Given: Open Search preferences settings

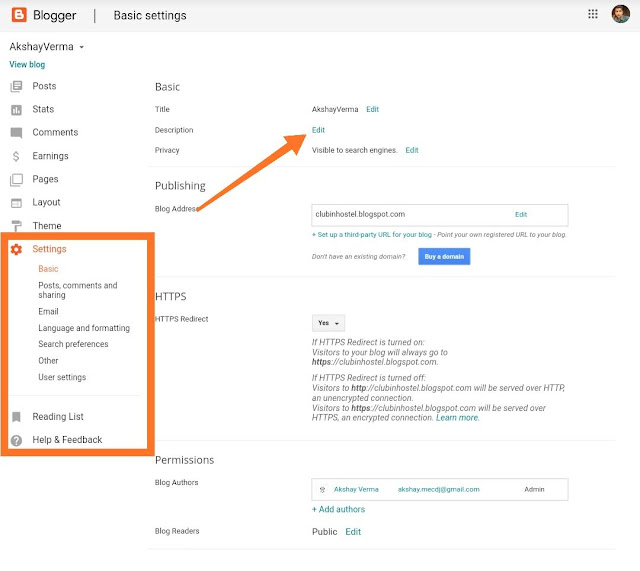Looking at the screenshot, I should pos(73,344).
